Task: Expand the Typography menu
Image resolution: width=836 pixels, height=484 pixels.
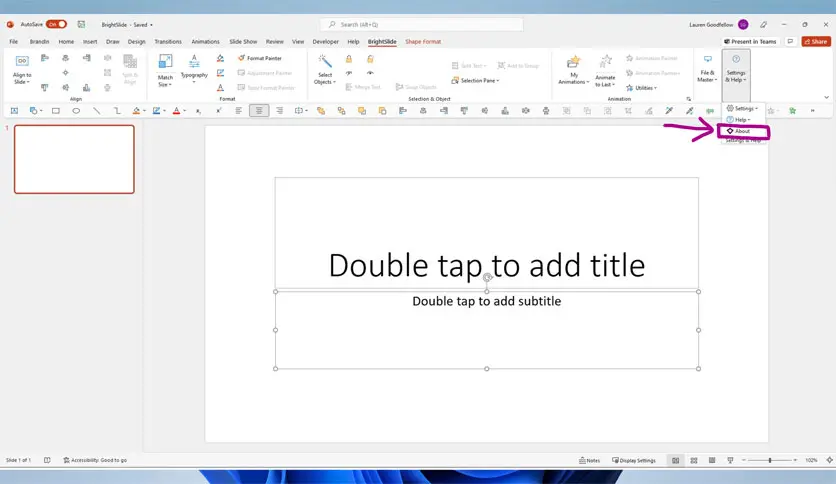Action: click(194, 69)
